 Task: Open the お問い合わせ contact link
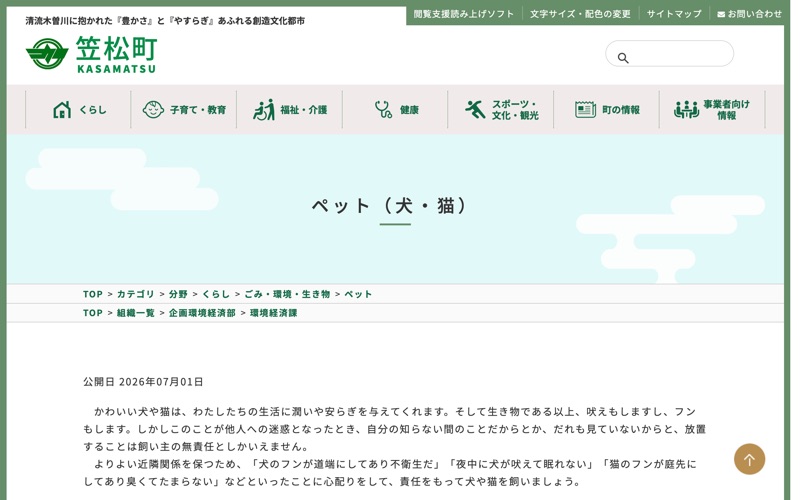click(x=749, y=14)
